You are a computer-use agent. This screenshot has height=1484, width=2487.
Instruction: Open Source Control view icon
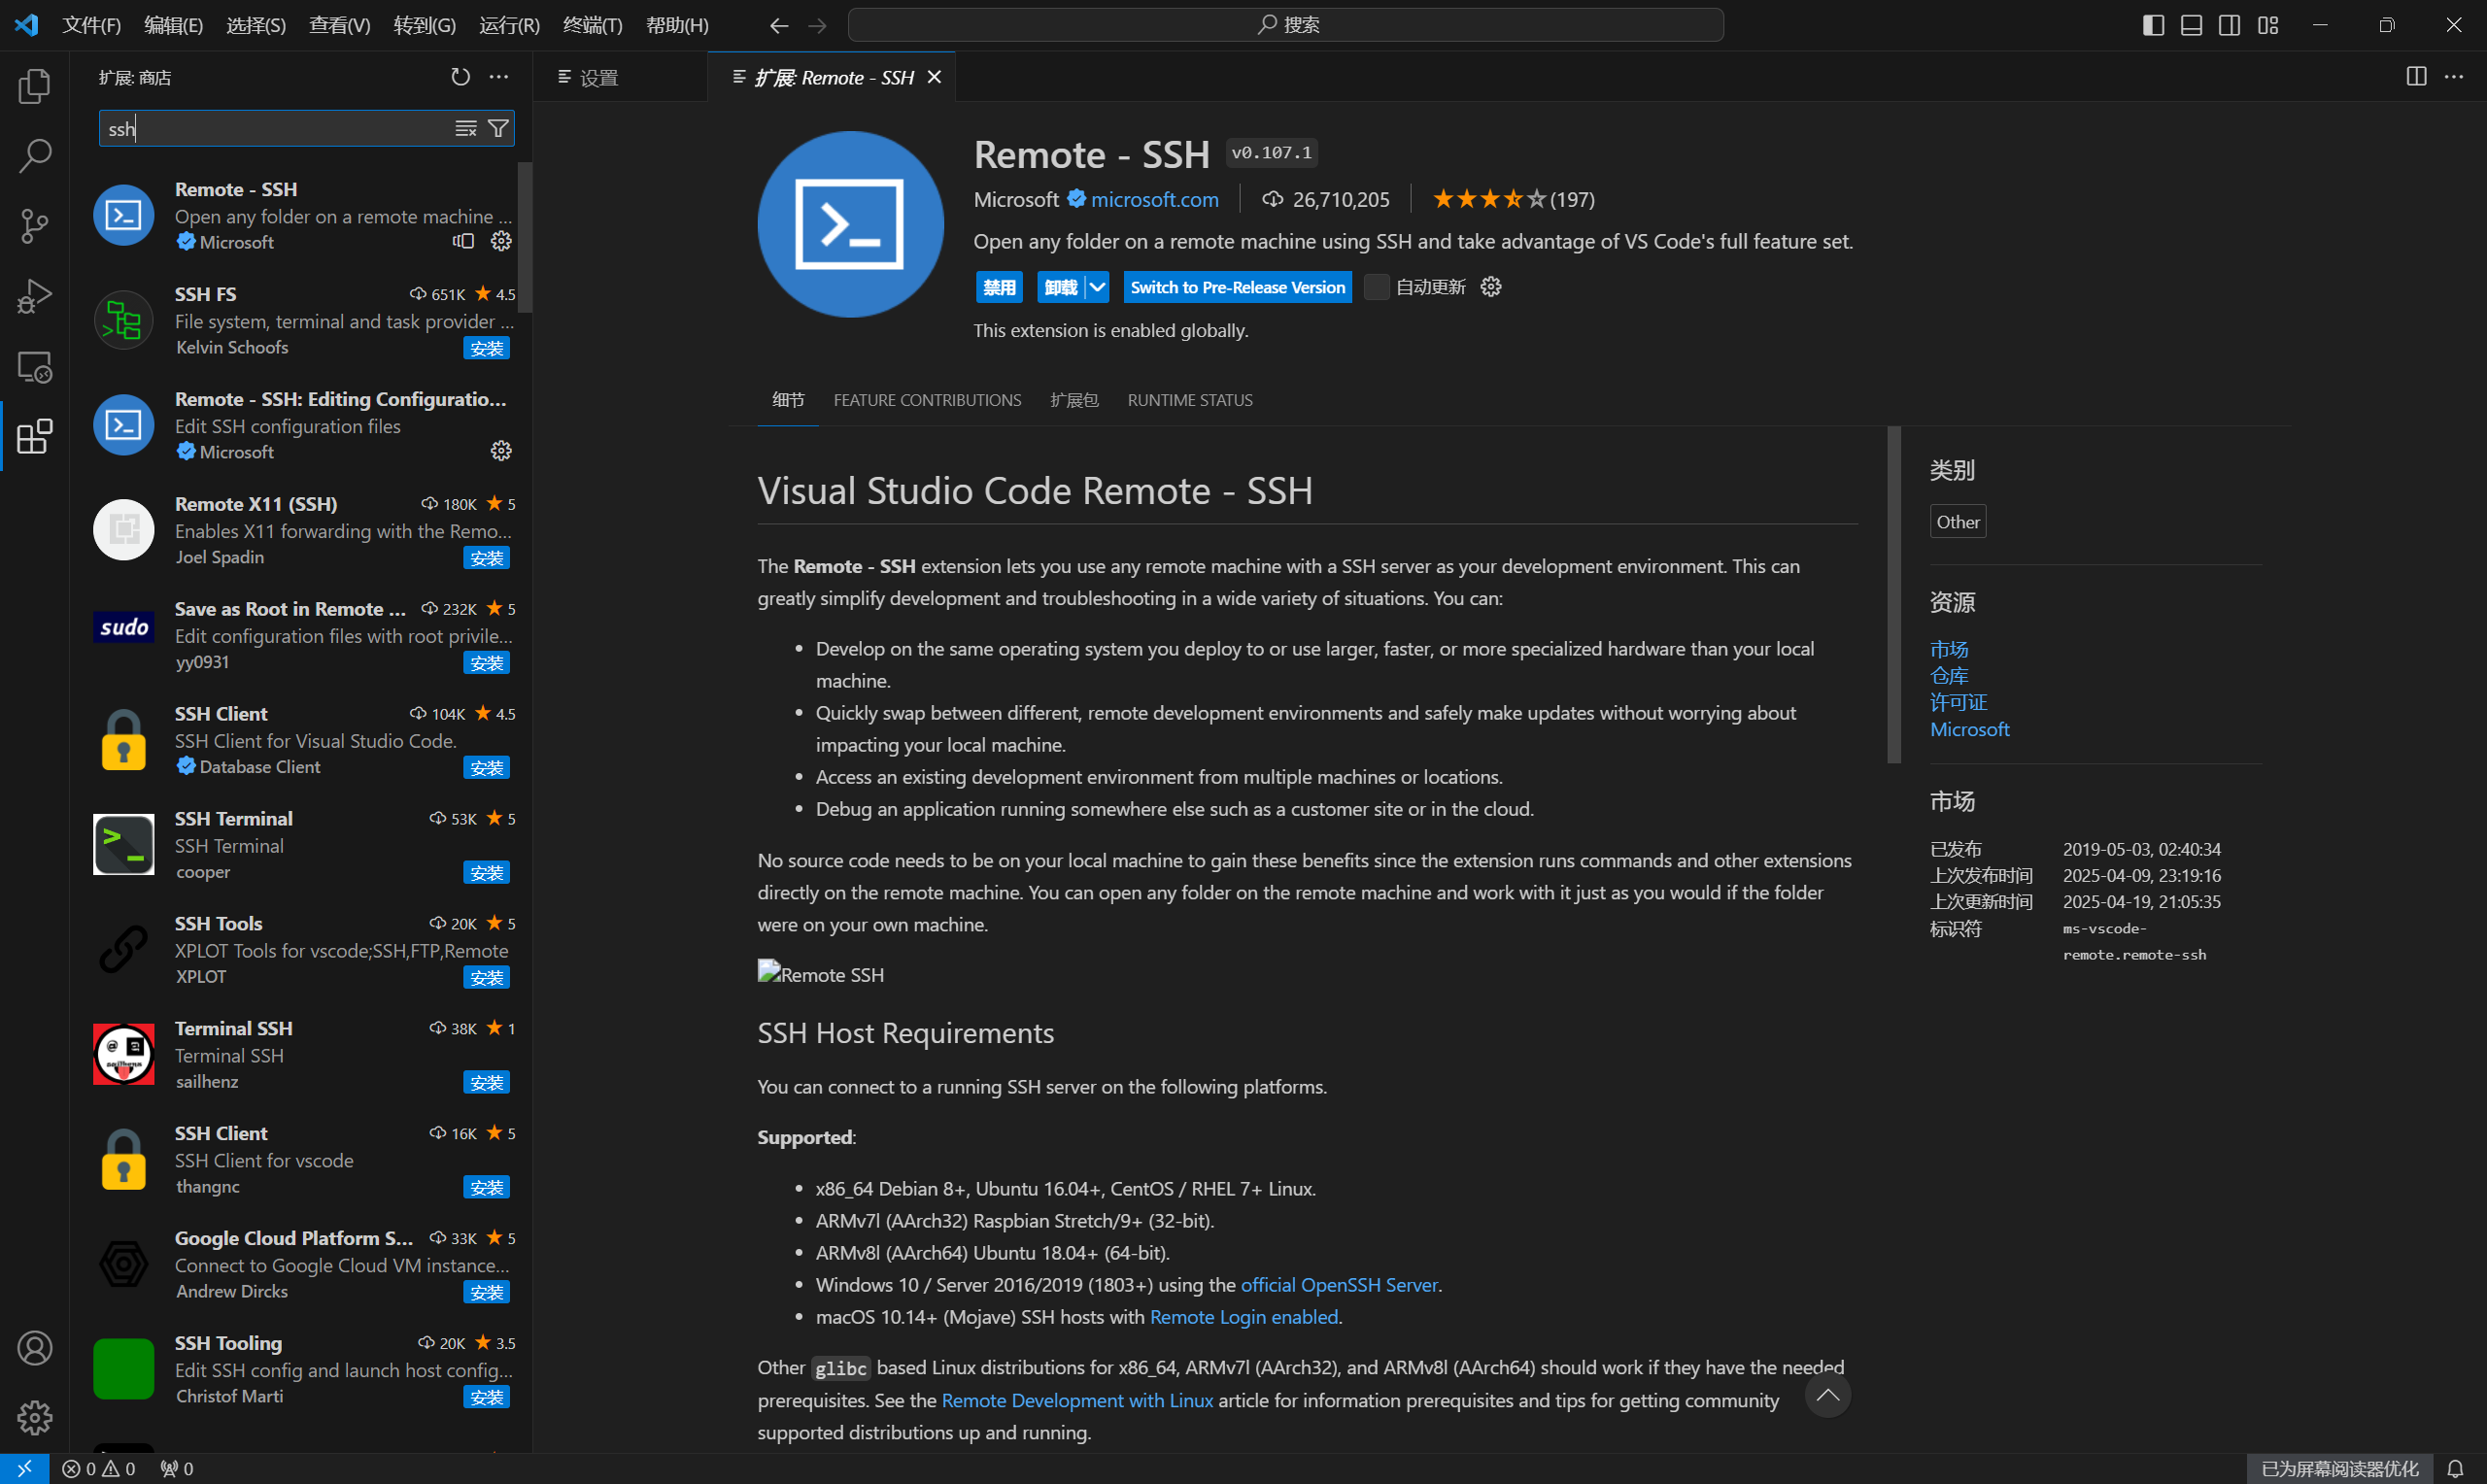pos(35,226)
